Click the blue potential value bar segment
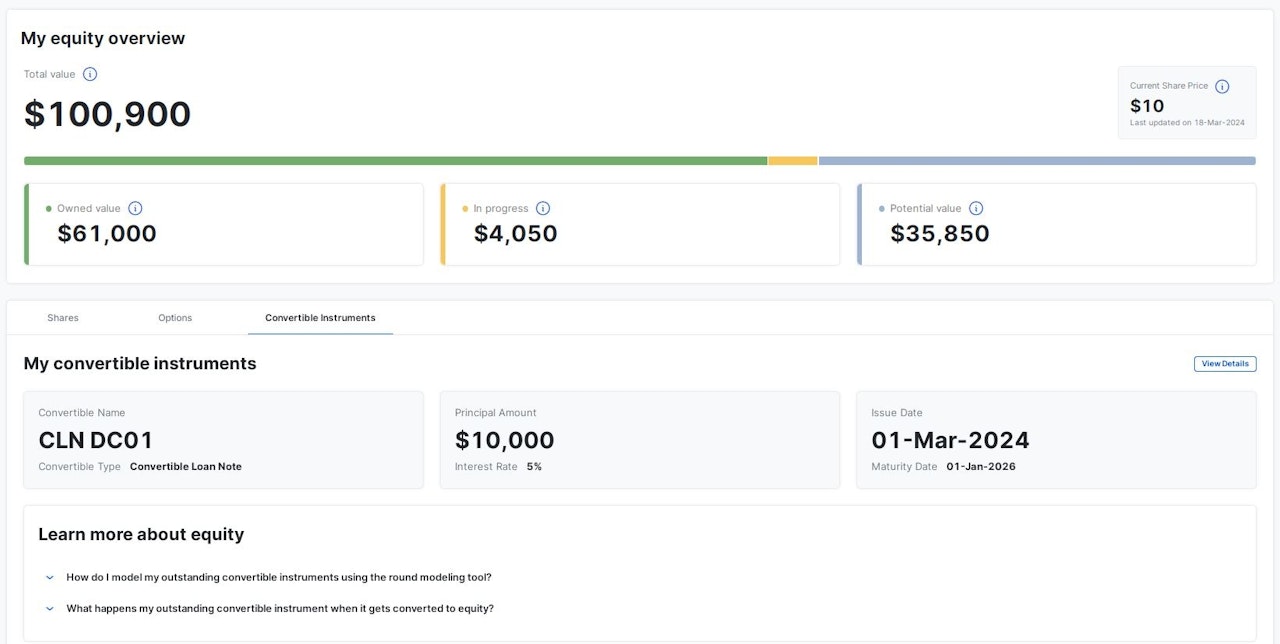Viewport: 1280px width, 644px height. [x=1037, y=160]
